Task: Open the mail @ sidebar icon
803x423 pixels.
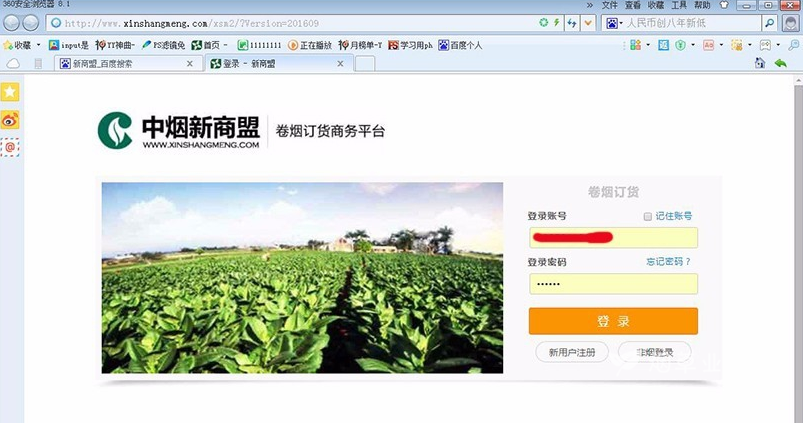Action: [x=10, y=147]
